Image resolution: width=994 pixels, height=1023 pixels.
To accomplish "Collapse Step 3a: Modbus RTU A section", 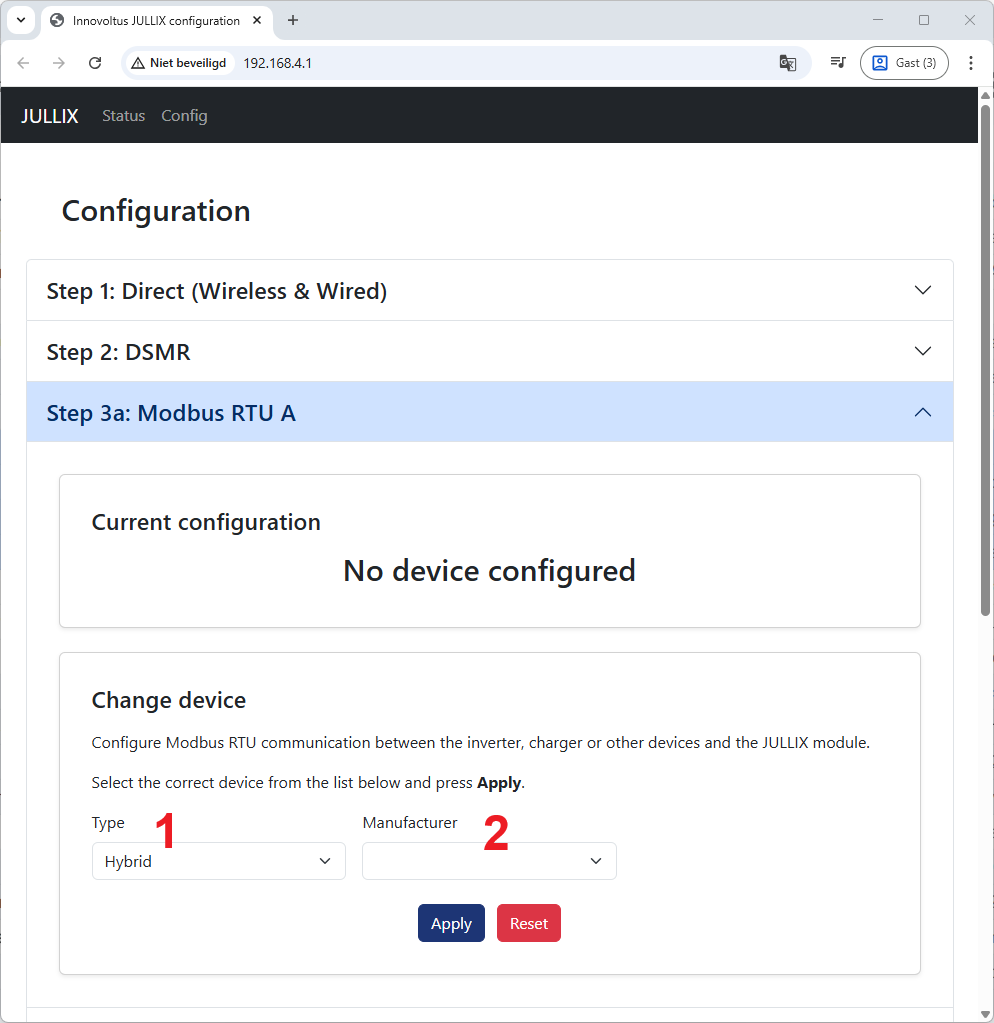I will [x=489, y=413].
